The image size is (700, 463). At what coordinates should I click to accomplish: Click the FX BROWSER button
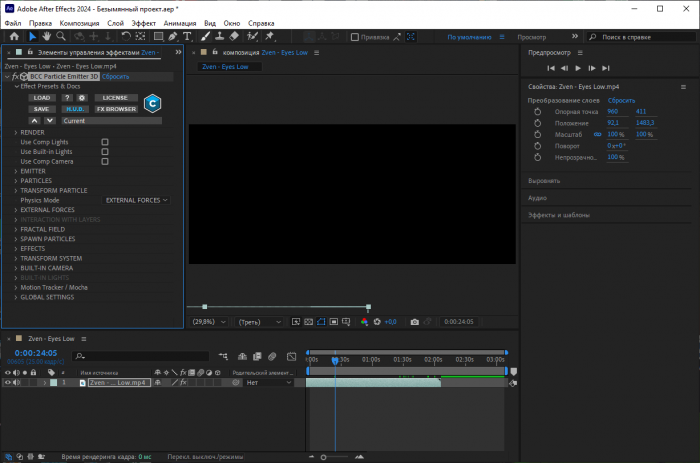tap(116, 108)
